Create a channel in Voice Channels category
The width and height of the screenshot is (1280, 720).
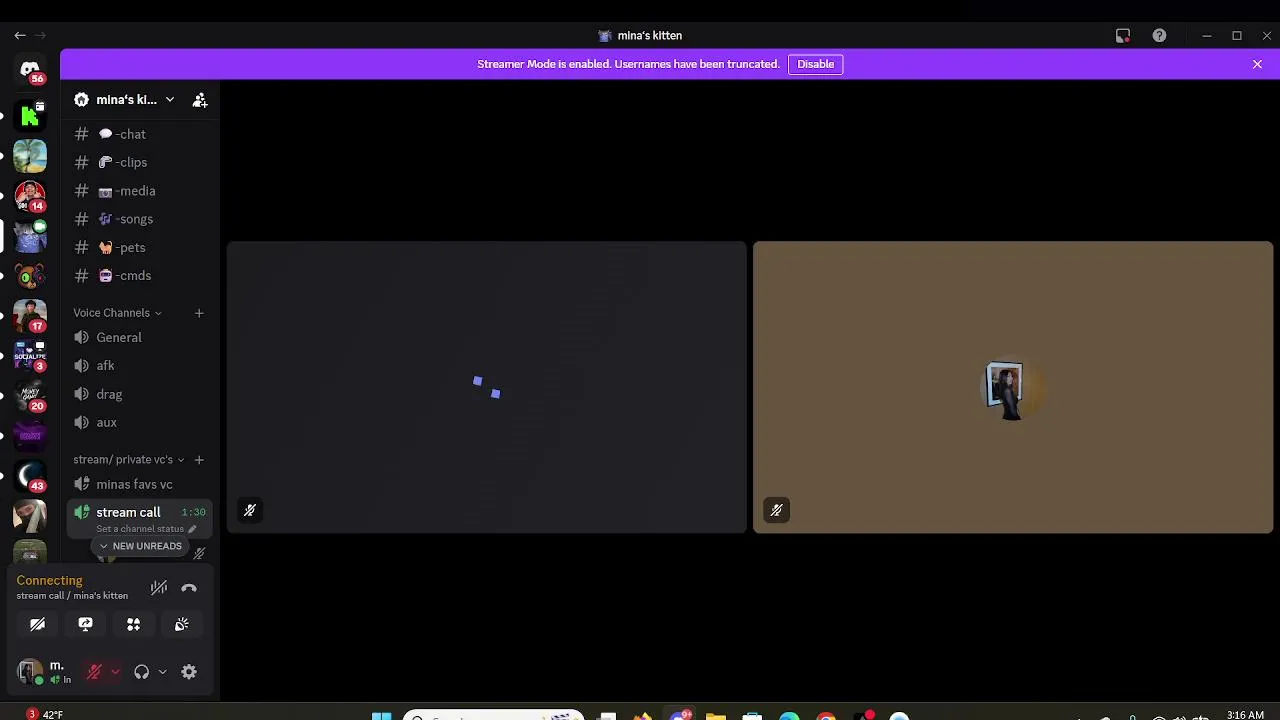tap(199, 313)
